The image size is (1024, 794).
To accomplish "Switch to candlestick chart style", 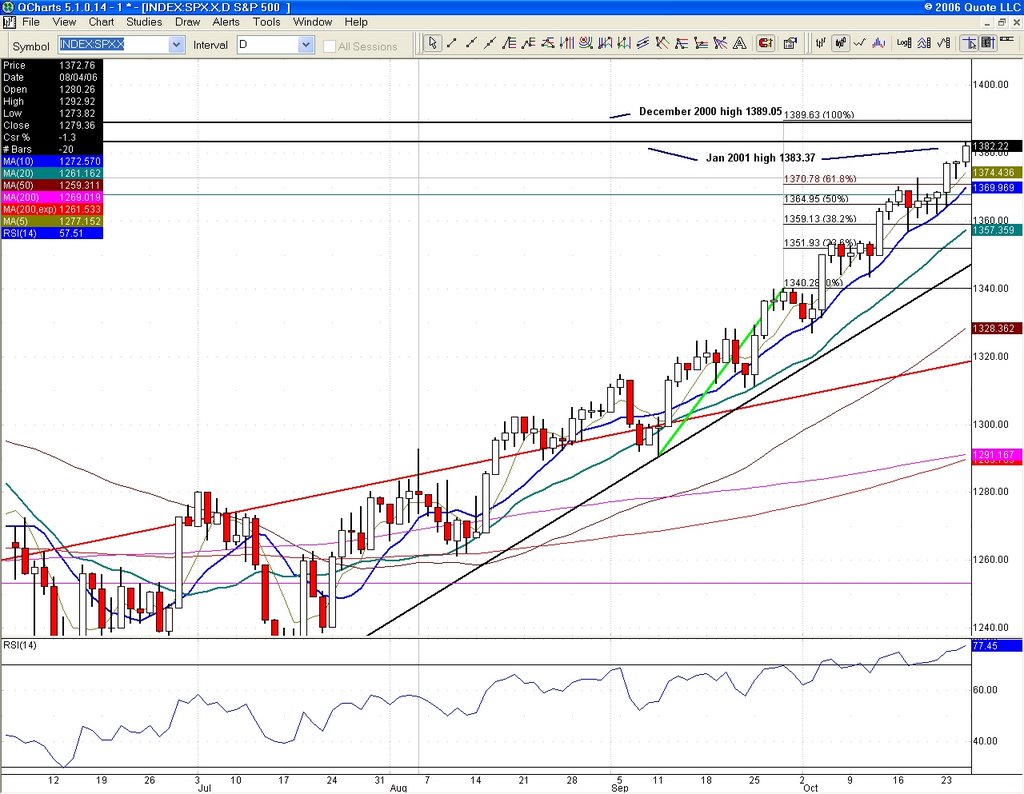I will point(841,44).
